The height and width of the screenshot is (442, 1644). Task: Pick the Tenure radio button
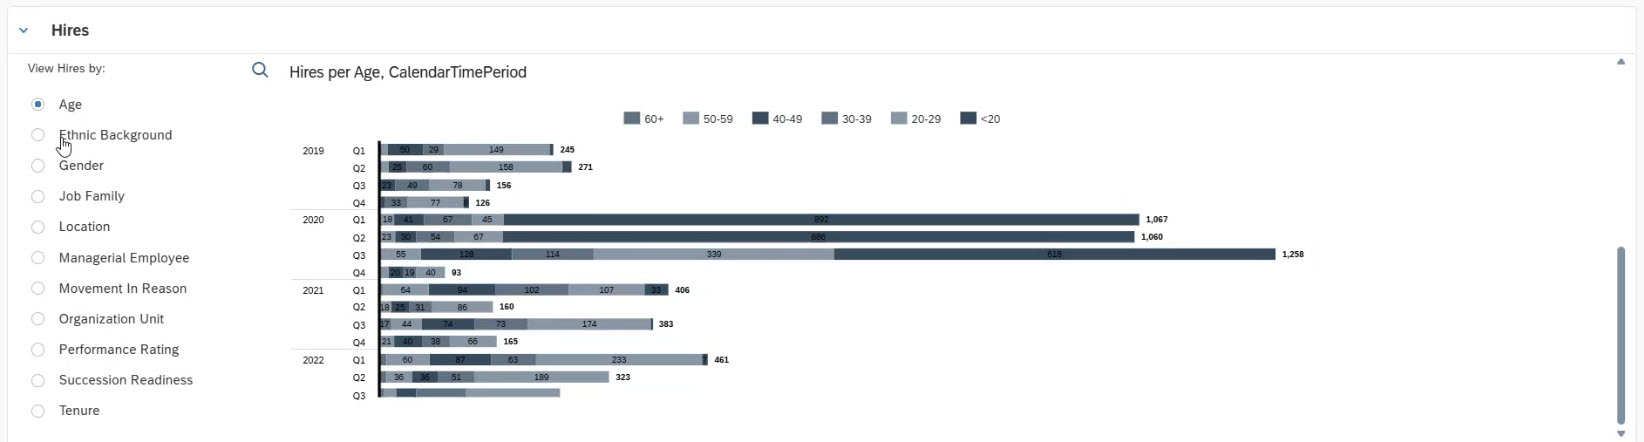pyautogui.click(x=38, y=411)
